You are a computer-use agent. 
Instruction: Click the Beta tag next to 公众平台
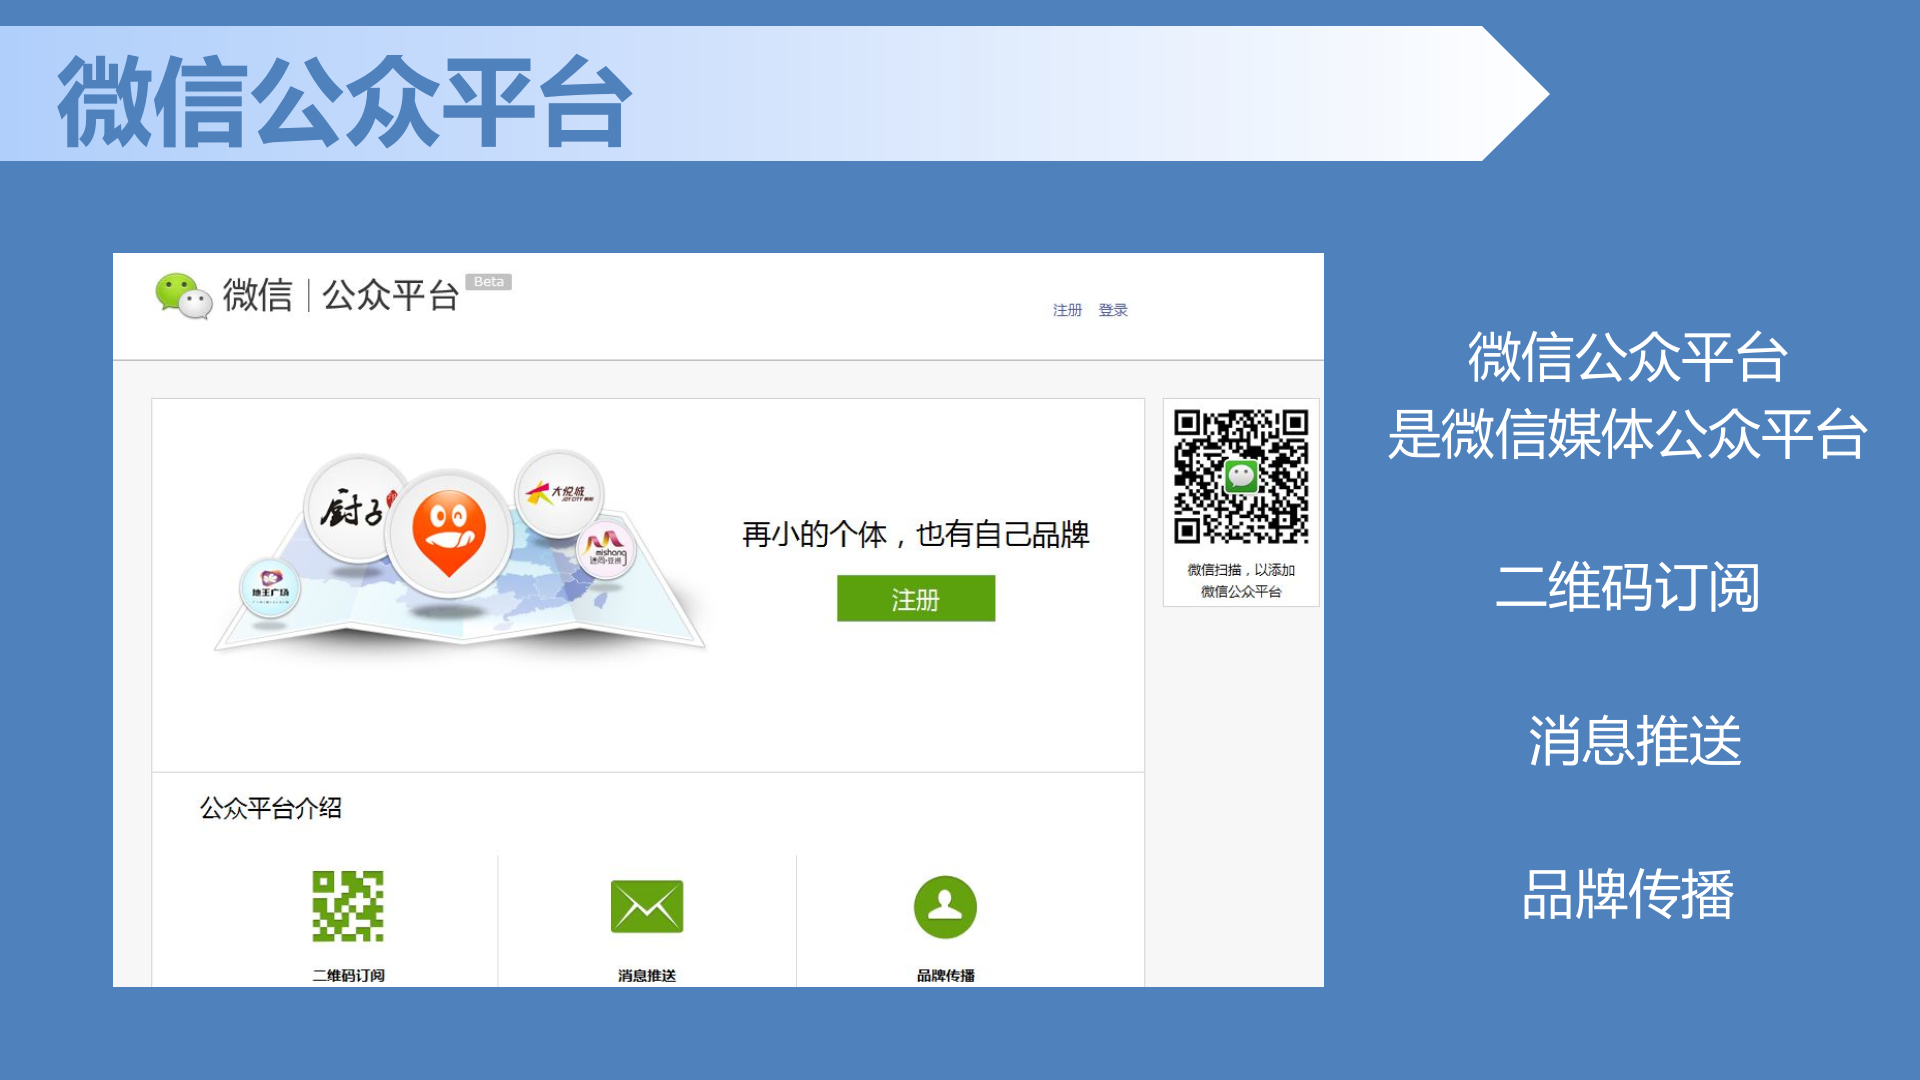(489, 281)
